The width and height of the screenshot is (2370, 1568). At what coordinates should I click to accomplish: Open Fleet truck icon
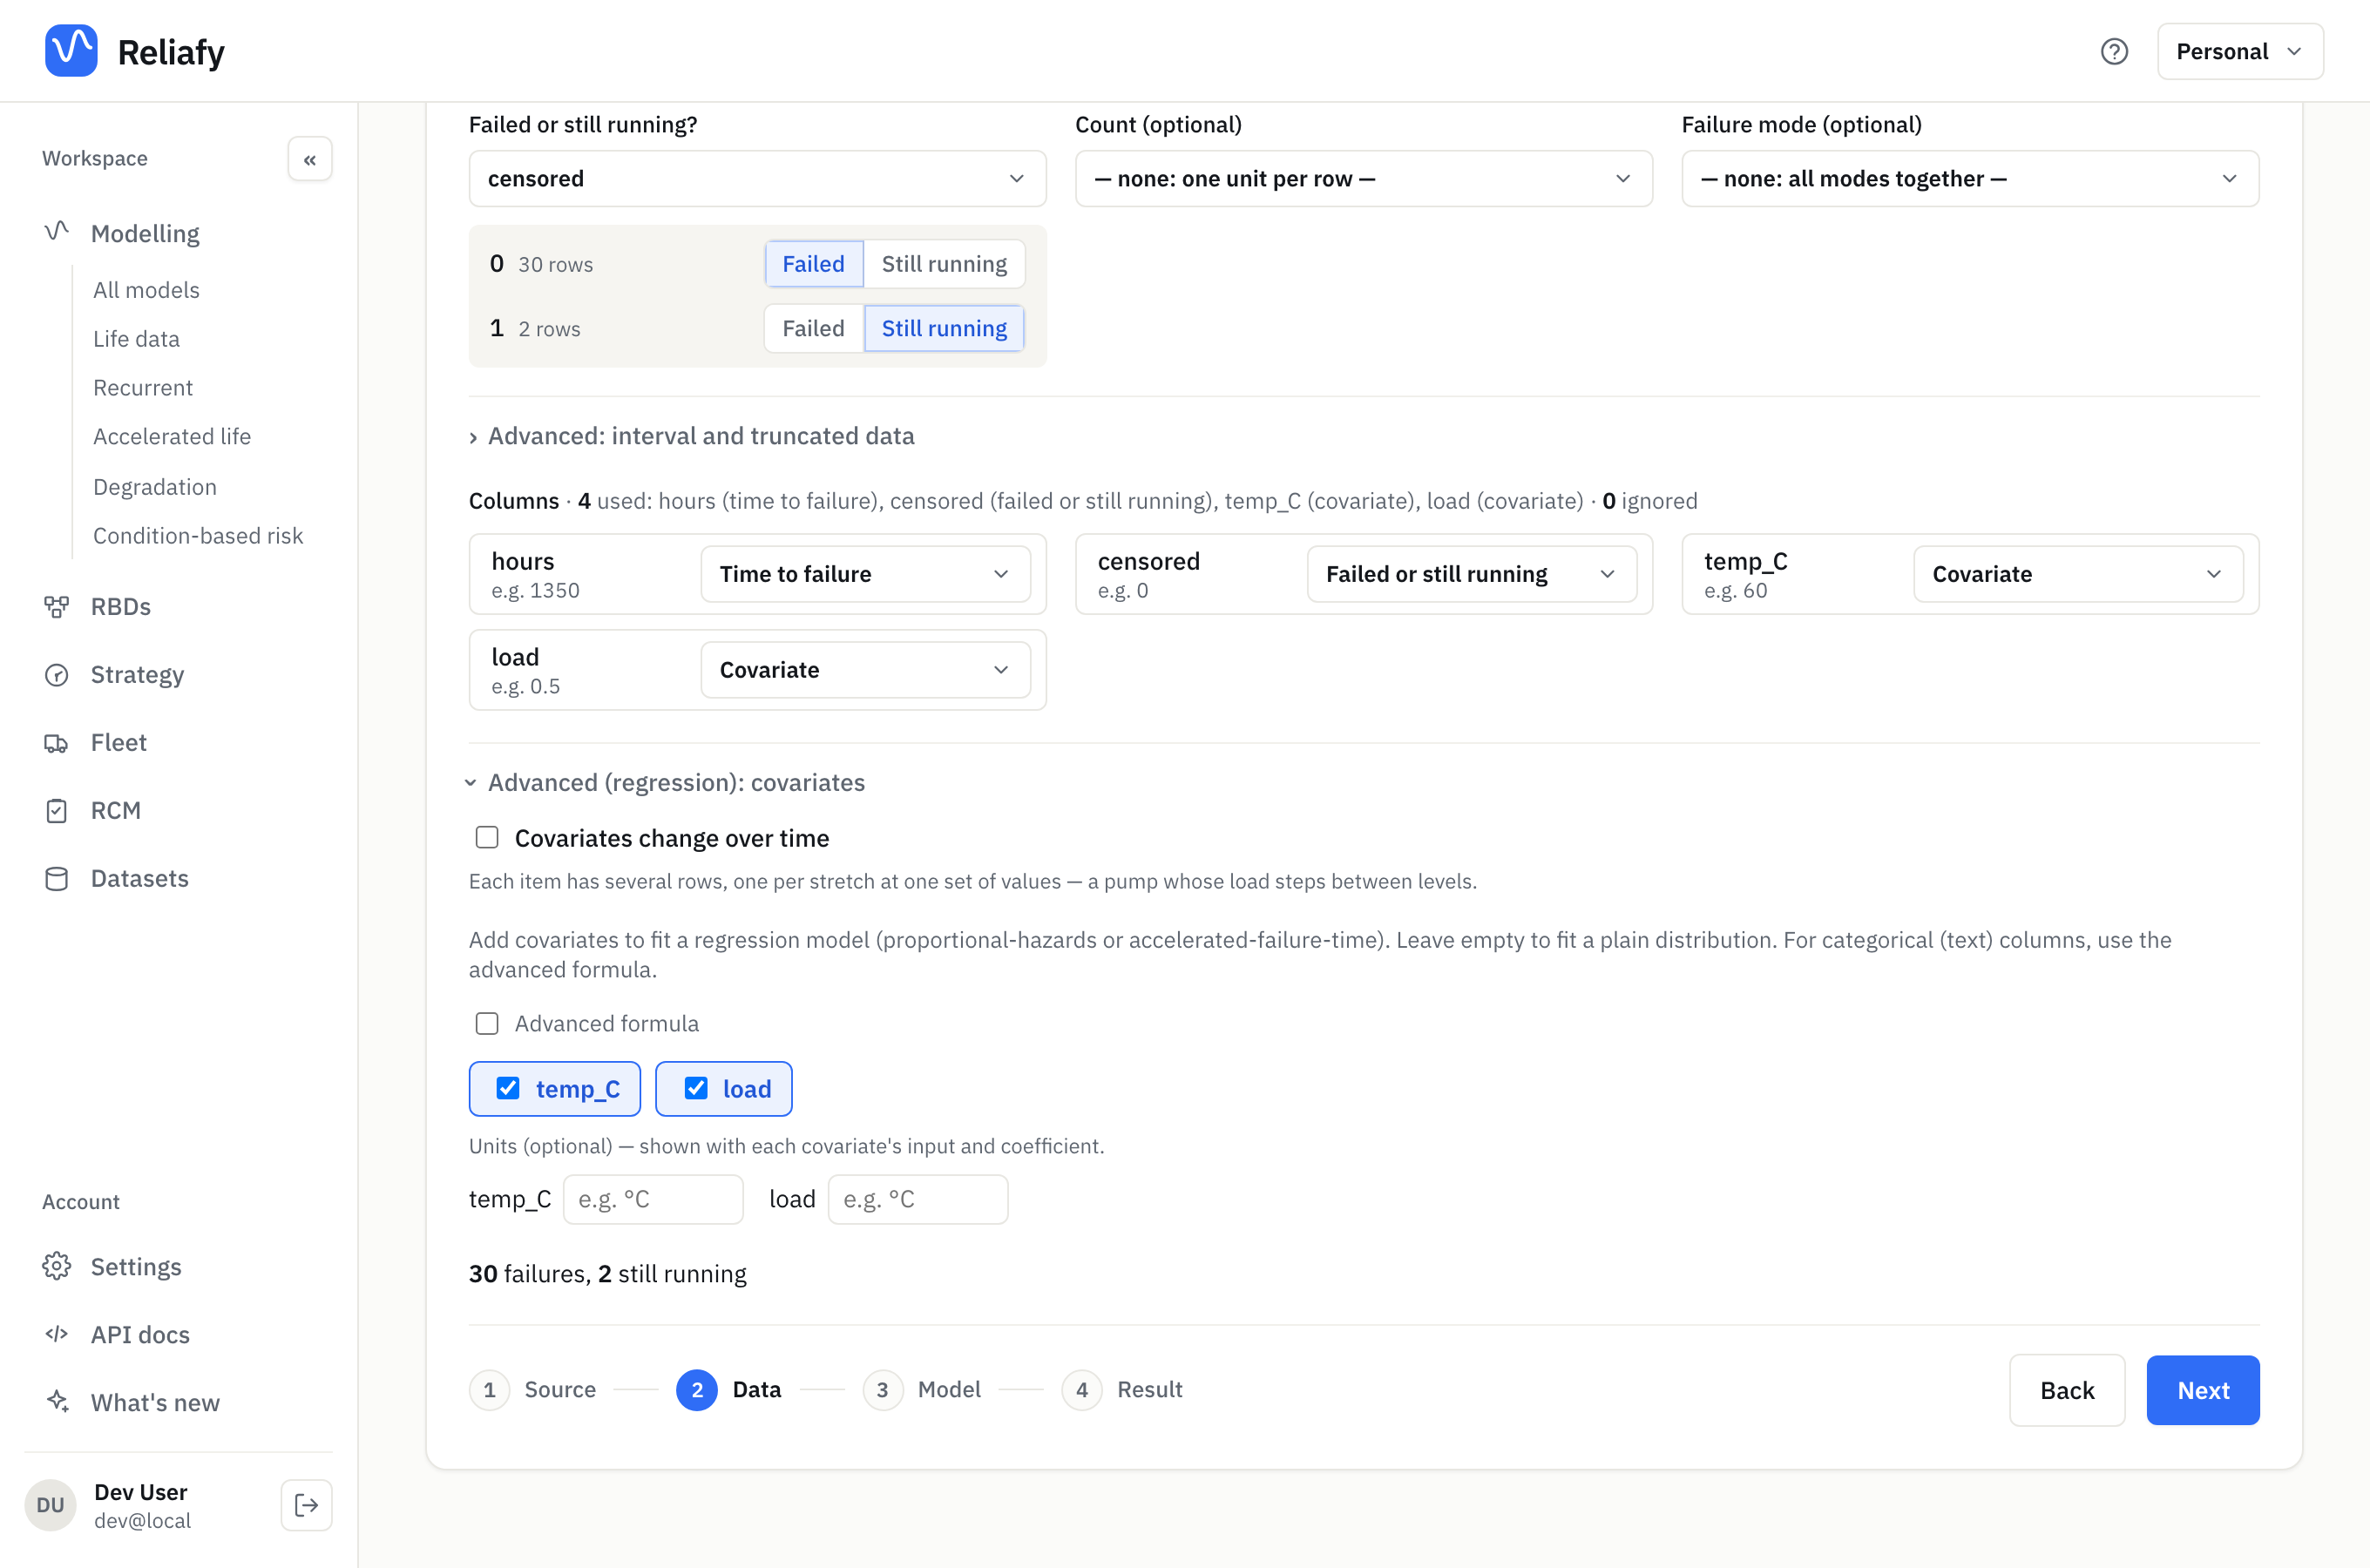57,743
